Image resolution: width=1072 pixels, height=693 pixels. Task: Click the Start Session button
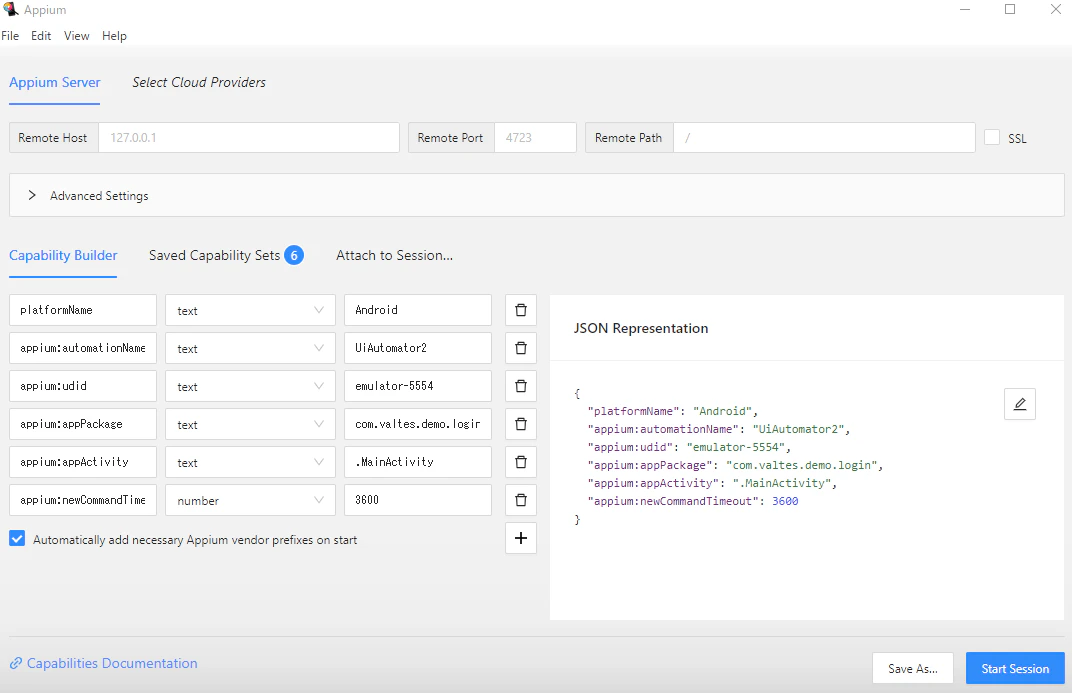click(1015, 668)
